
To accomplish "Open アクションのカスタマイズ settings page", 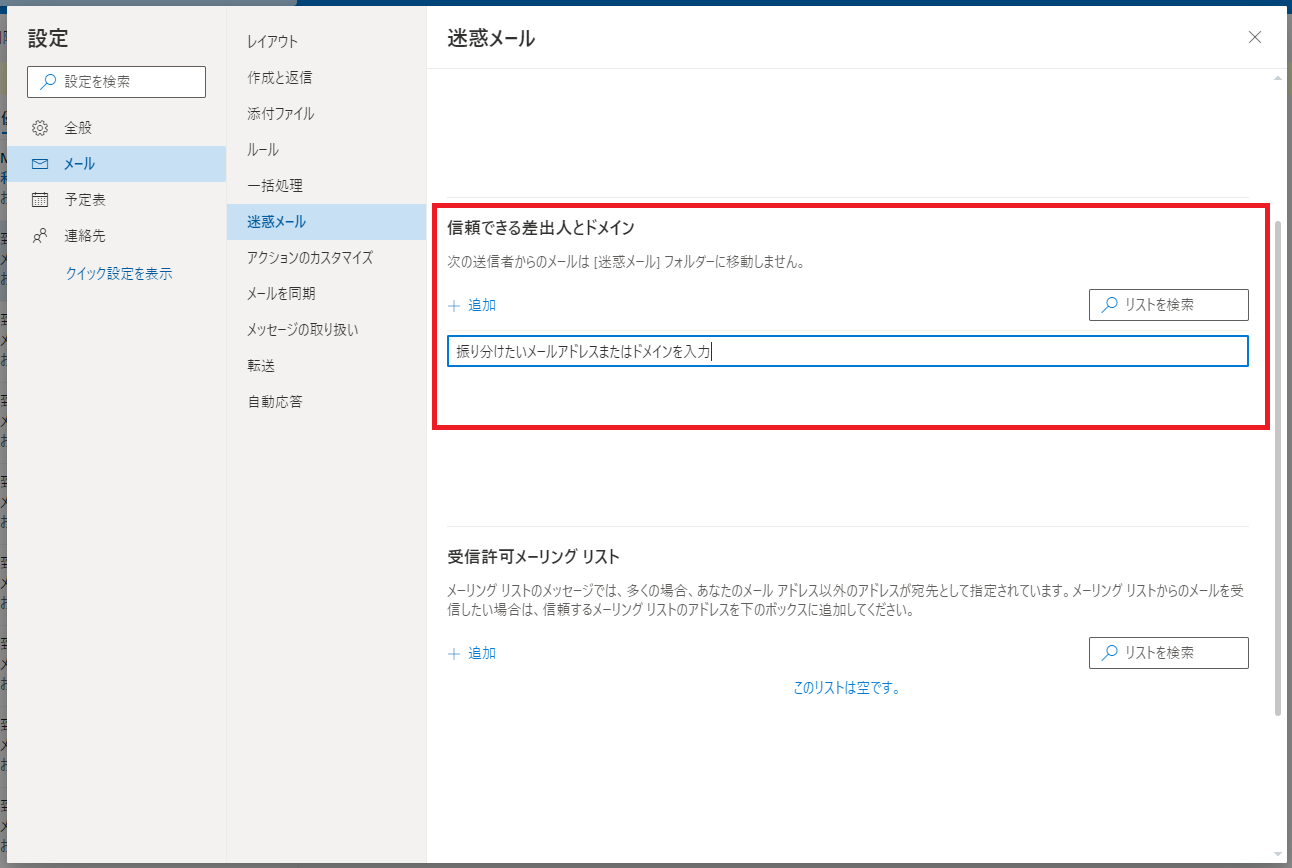I will 326,258.
